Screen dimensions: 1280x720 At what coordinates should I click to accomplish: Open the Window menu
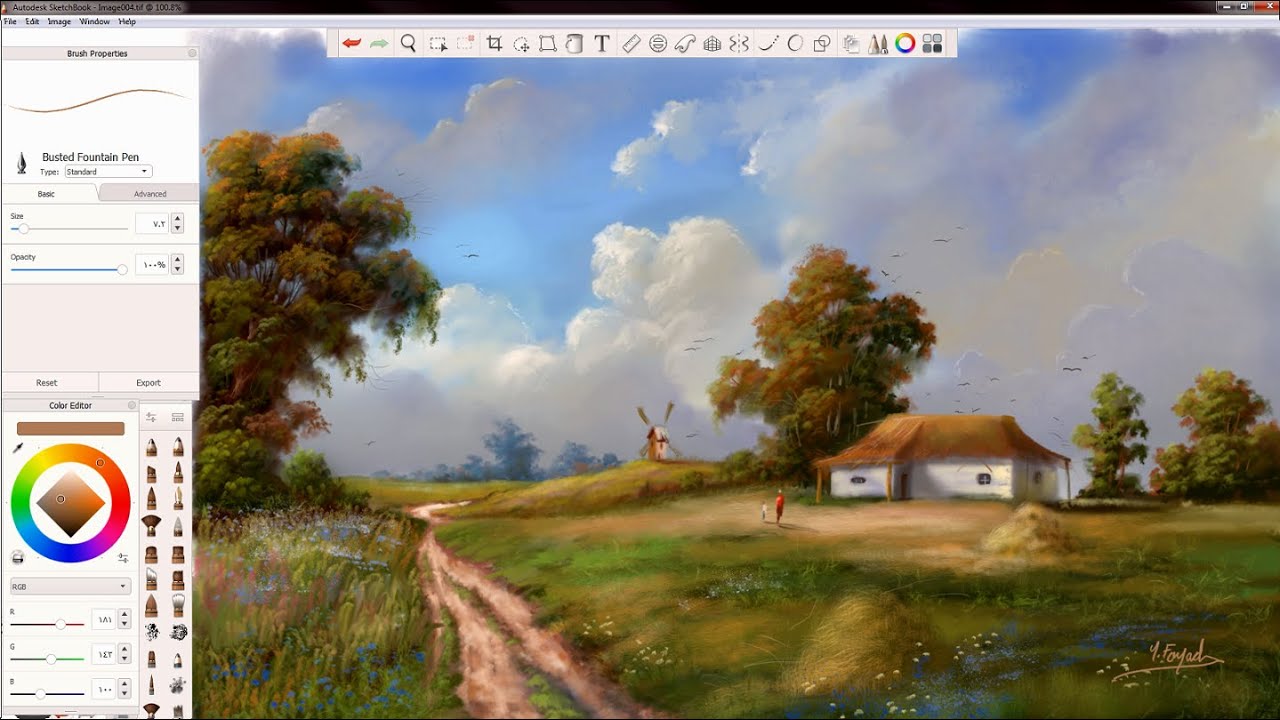click(x=95, y=21)
